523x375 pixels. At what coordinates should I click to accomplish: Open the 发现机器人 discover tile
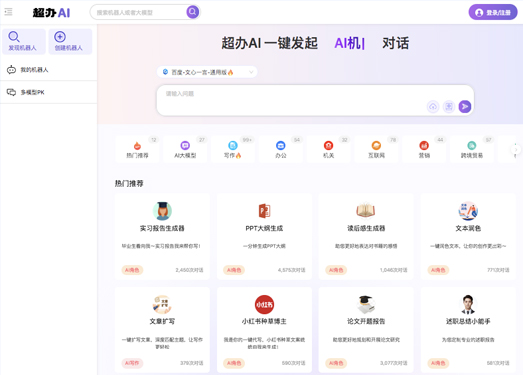click(x=23, y=41)
